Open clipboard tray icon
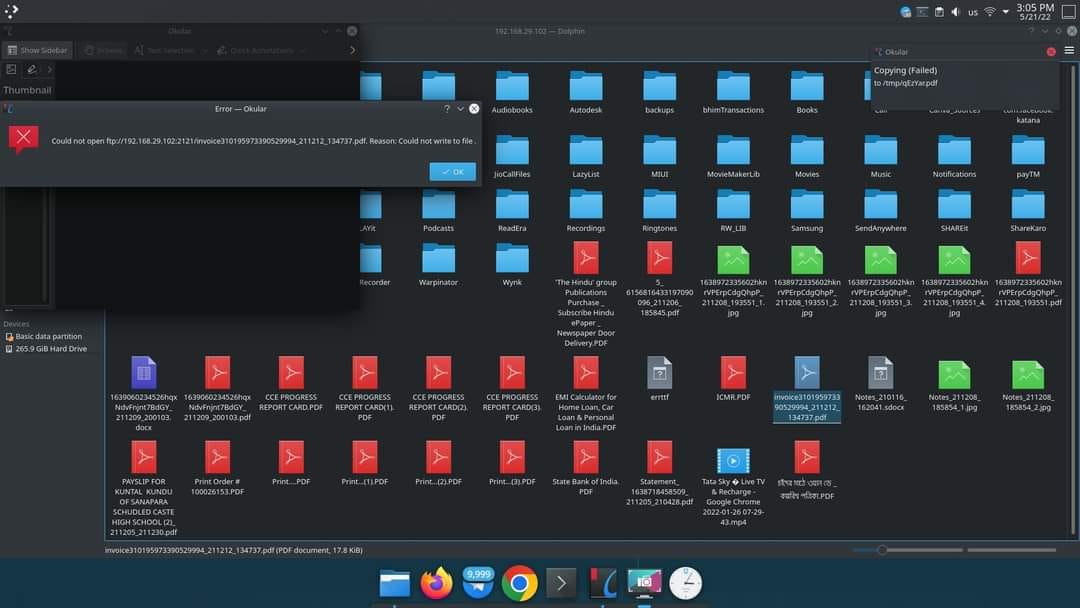1080x608 pixels. (x=939, y=12)
